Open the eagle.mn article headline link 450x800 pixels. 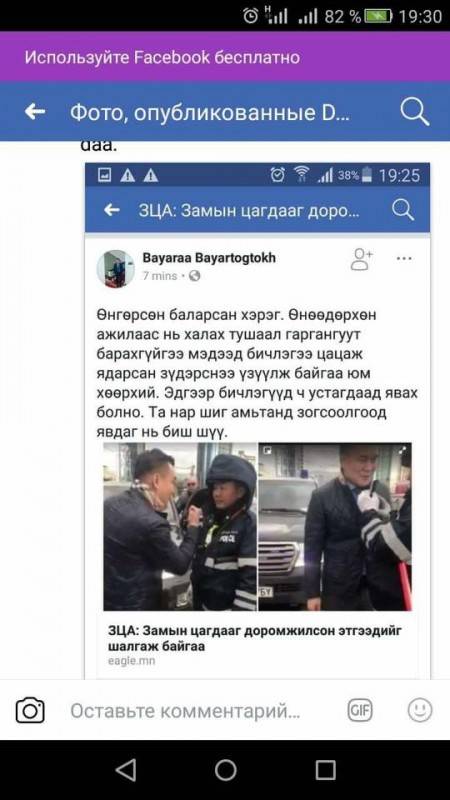[x=255, y=638]
